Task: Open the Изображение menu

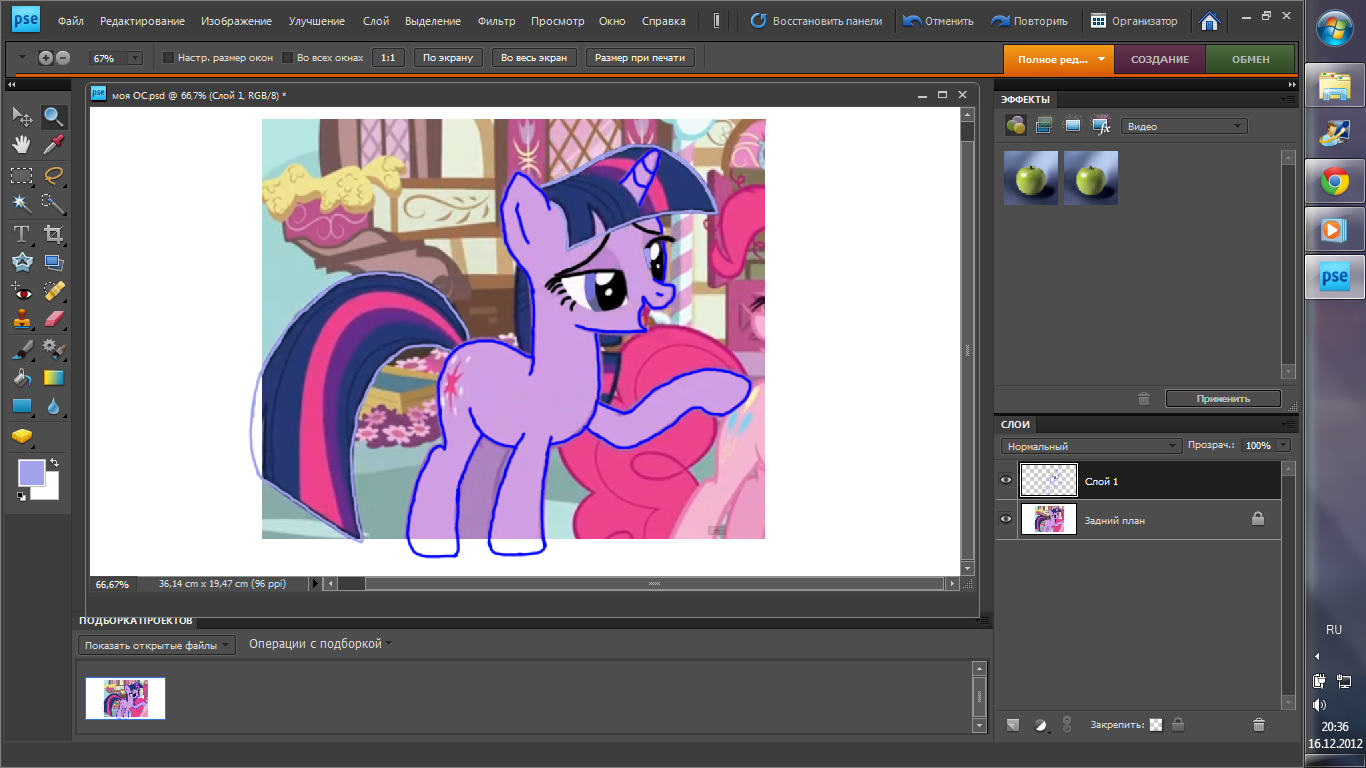Action: point(236,21)
